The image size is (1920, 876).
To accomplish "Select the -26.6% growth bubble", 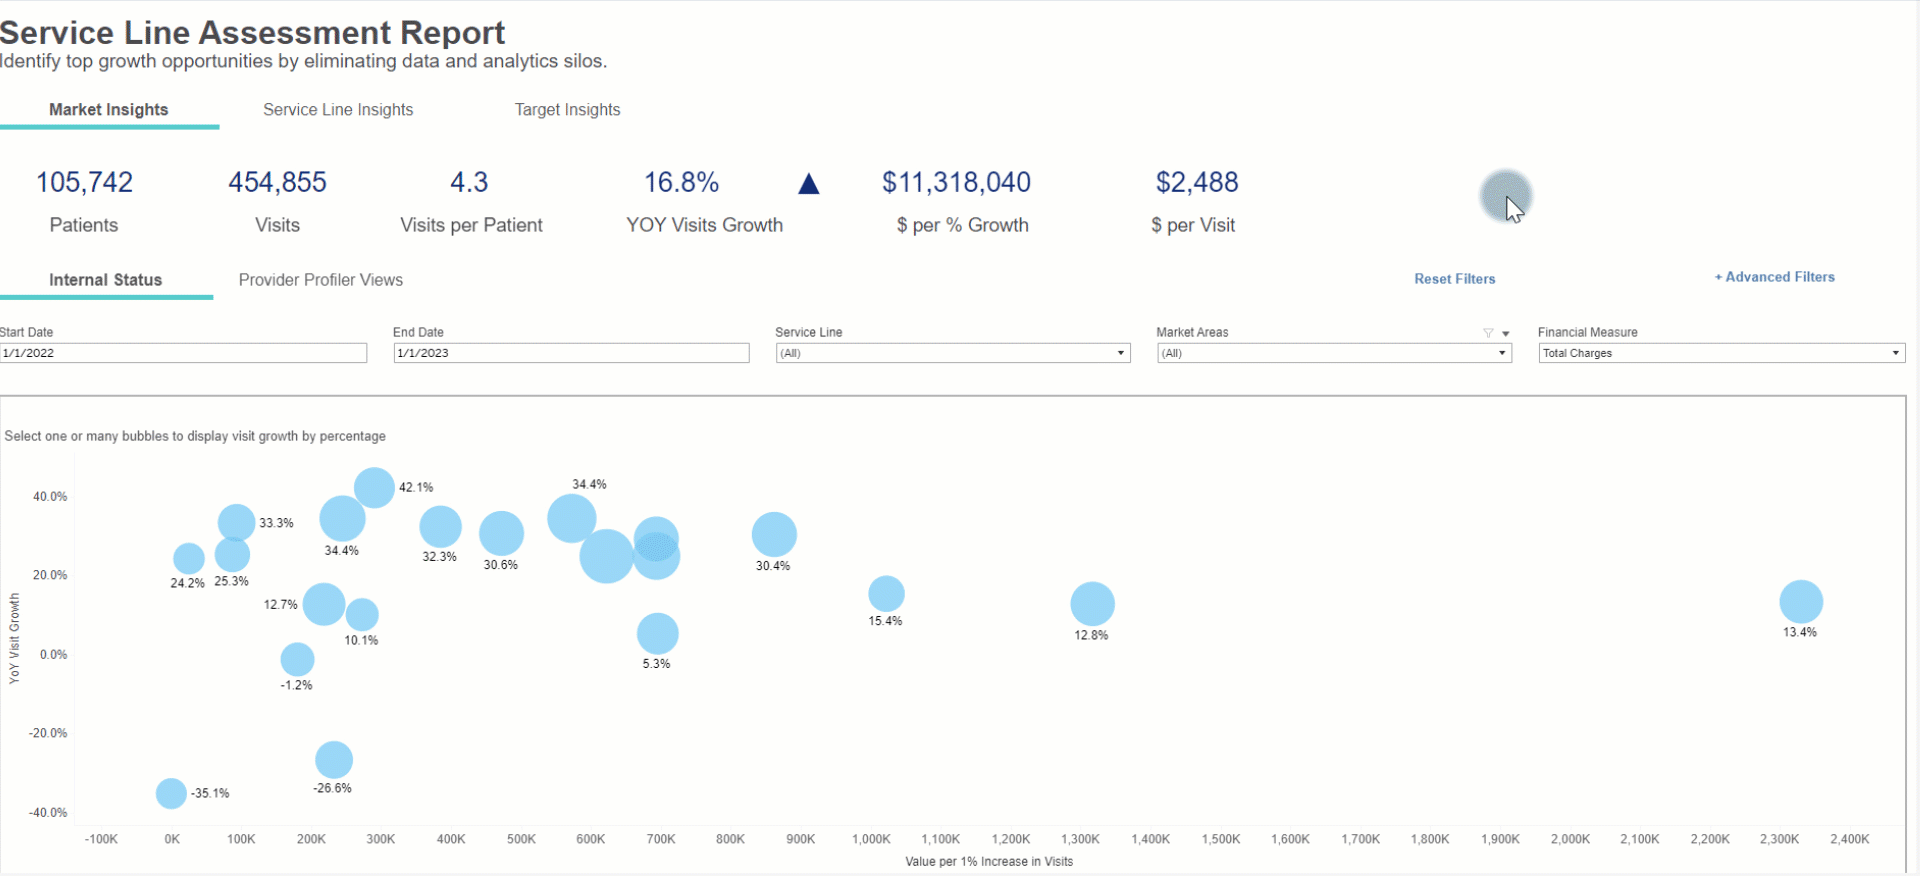I will (333, 760).
